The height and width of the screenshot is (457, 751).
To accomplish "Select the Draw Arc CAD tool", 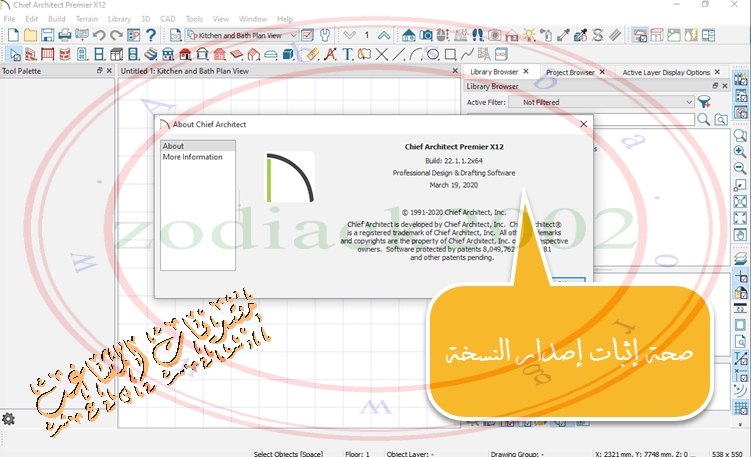I will 416,54.
